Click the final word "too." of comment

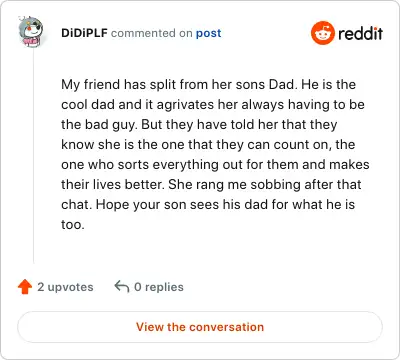pyautogui.click(x=73, y=225)
